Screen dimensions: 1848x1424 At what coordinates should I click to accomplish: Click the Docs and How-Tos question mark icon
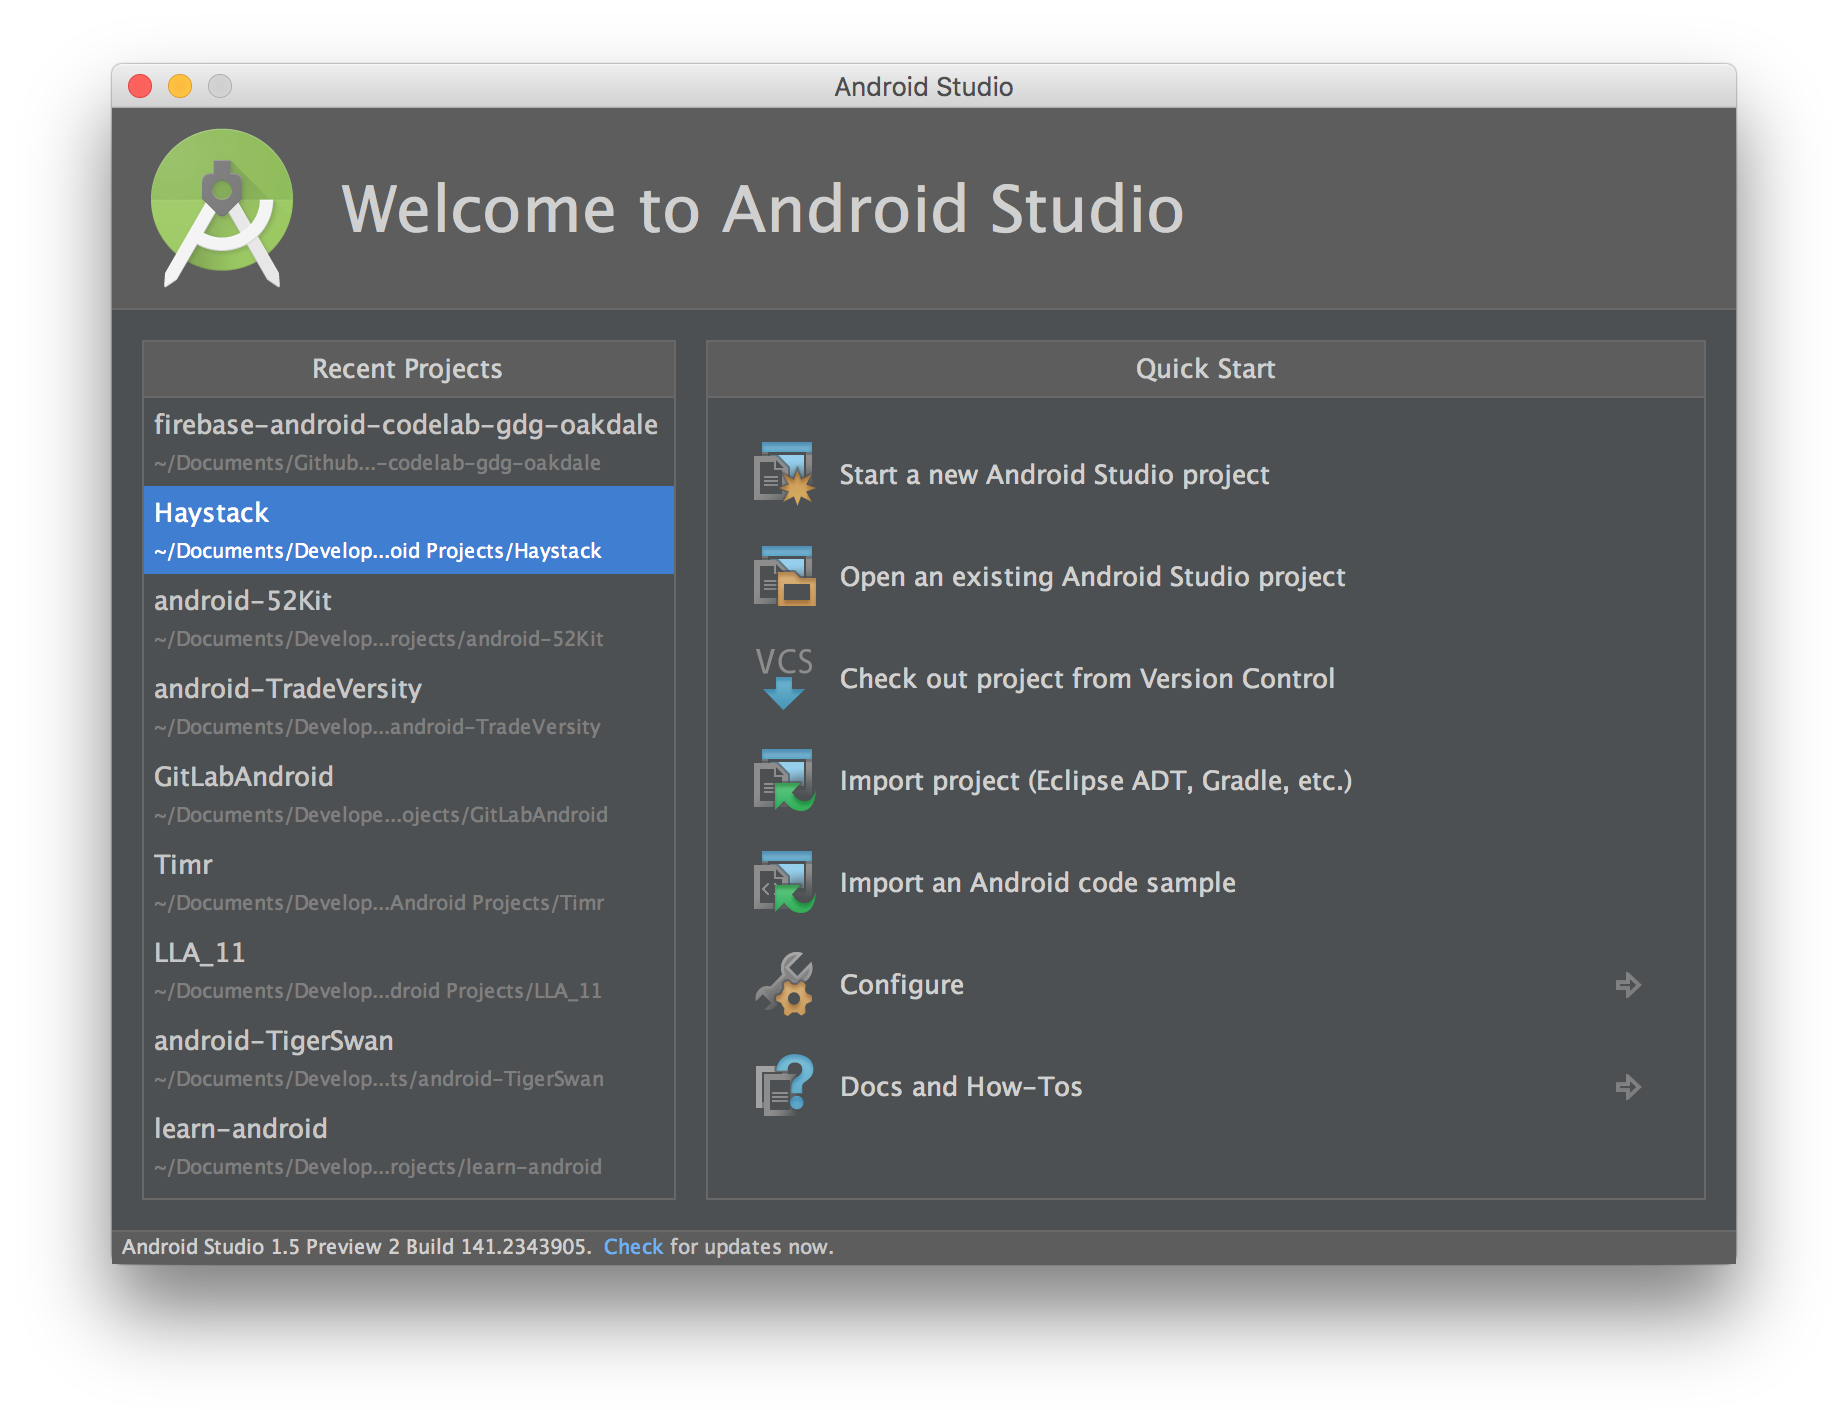pos(784,1086)
